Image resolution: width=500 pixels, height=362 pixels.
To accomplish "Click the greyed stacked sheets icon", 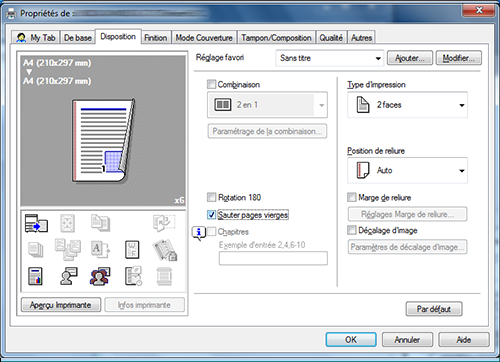I will (x=36, y=250).
